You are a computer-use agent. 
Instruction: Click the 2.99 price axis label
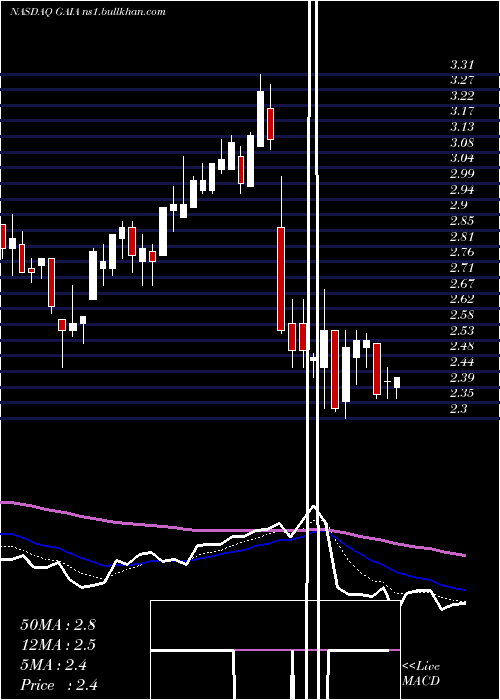click(462, 174)
